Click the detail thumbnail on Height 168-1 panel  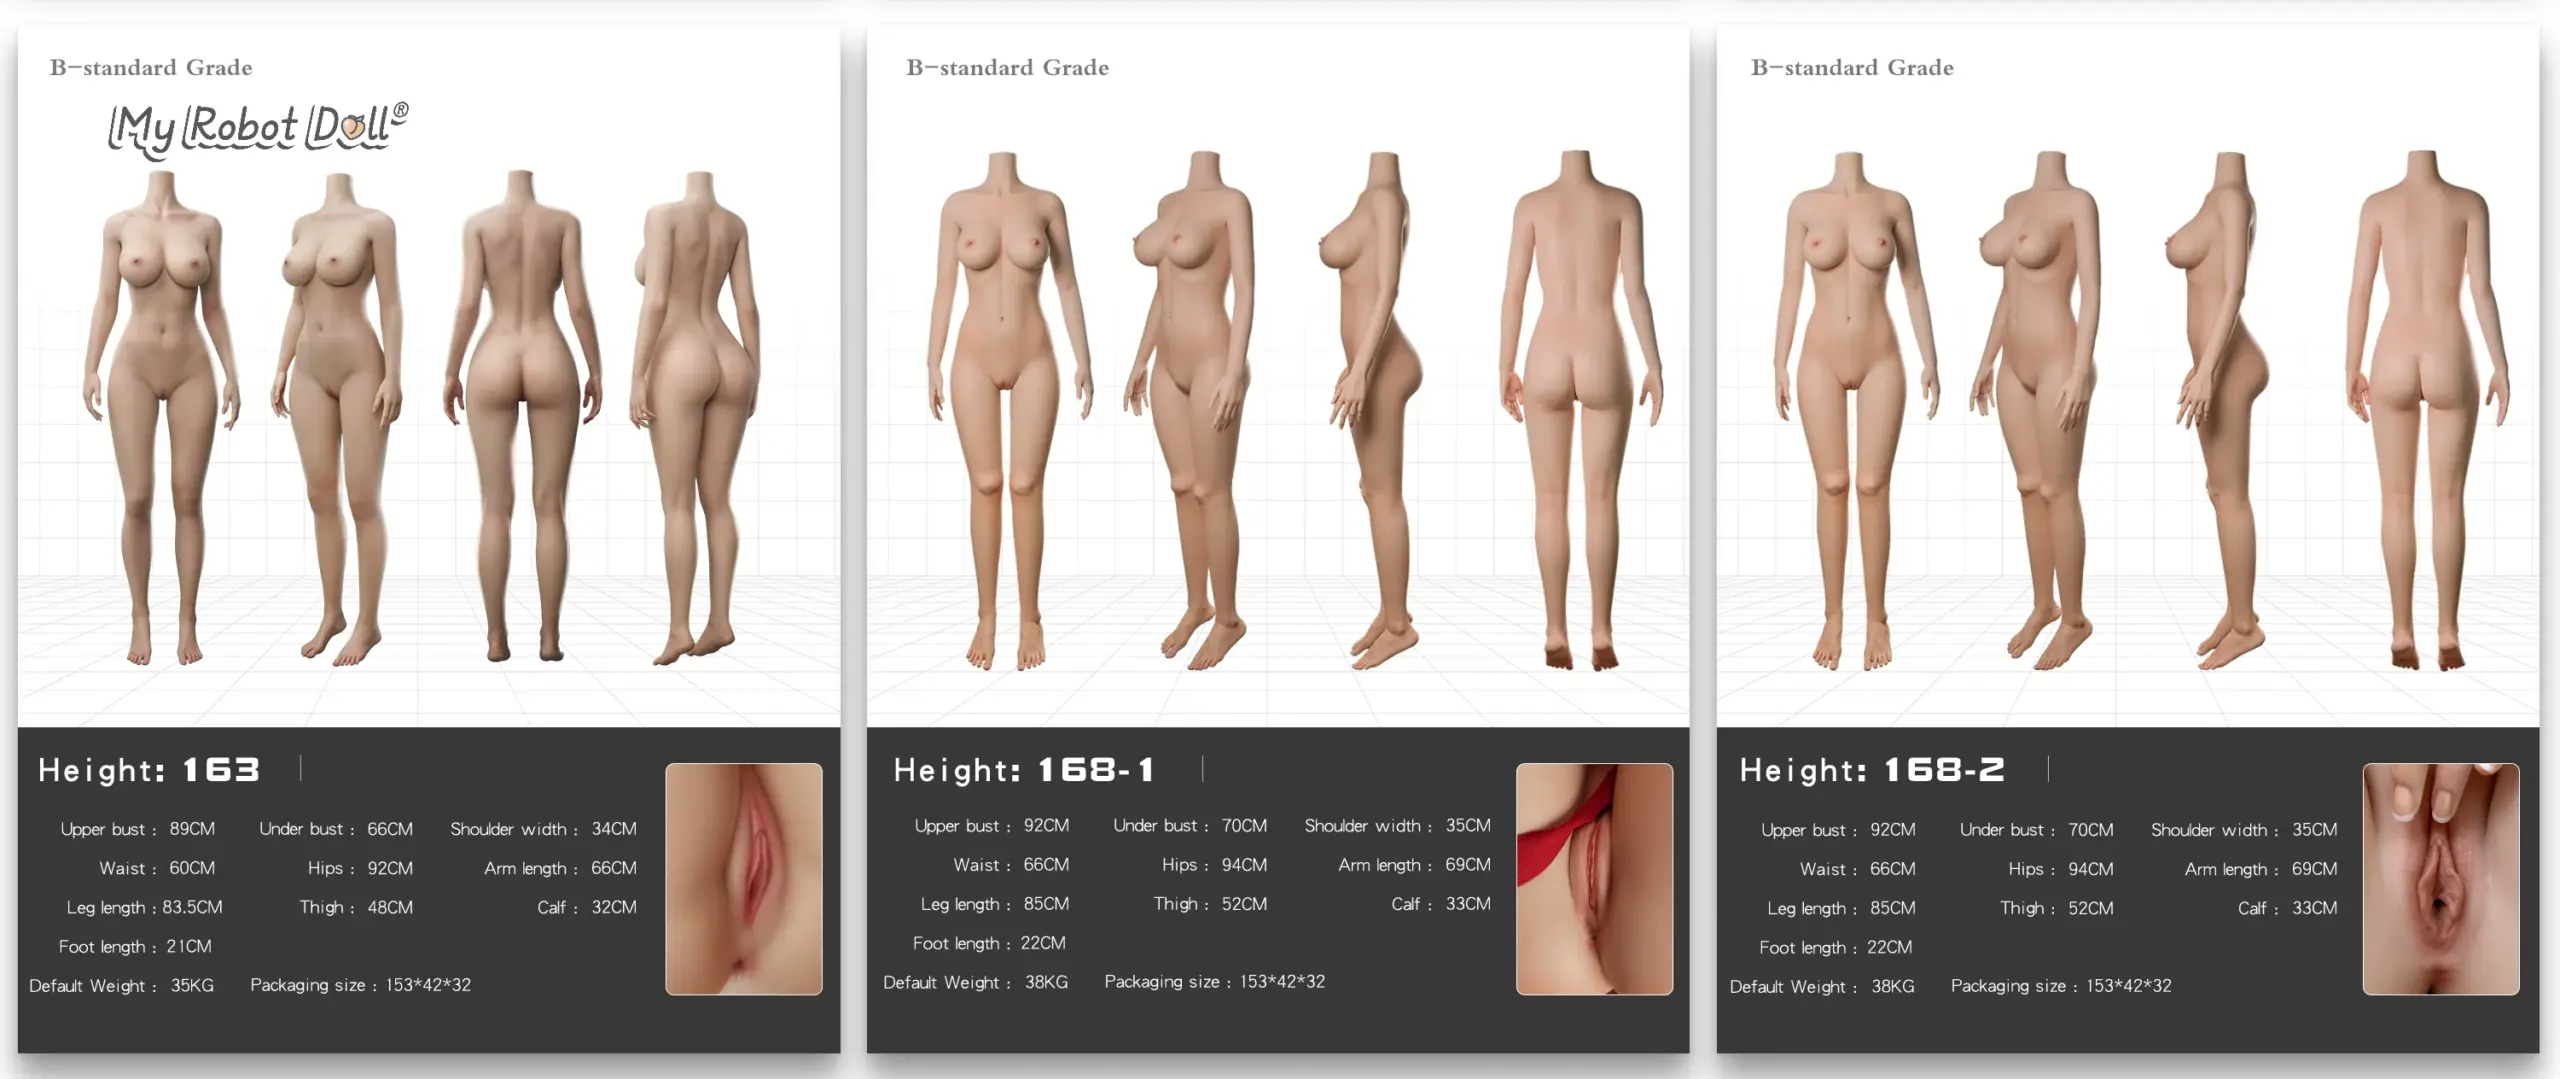1595,880
